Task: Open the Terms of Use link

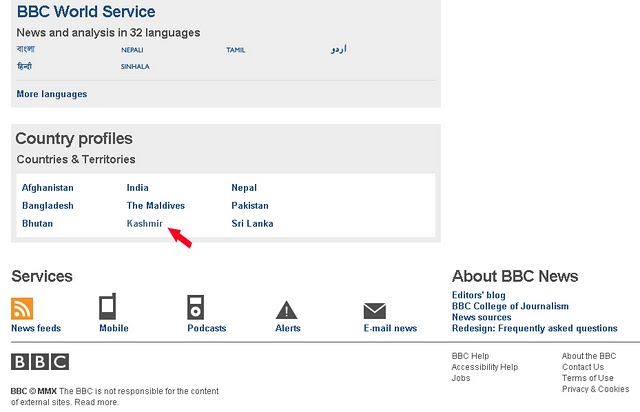Action: (x=588, y=378)
